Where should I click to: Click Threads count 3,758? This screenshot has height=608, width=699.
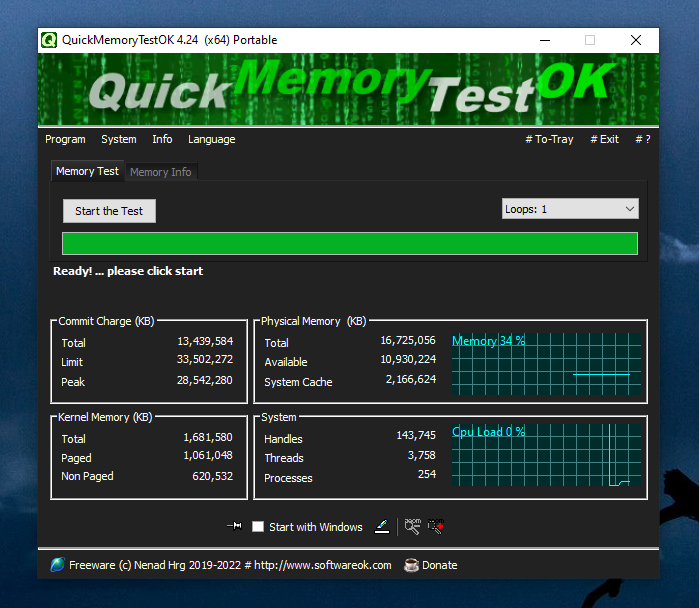click(421, 455)
